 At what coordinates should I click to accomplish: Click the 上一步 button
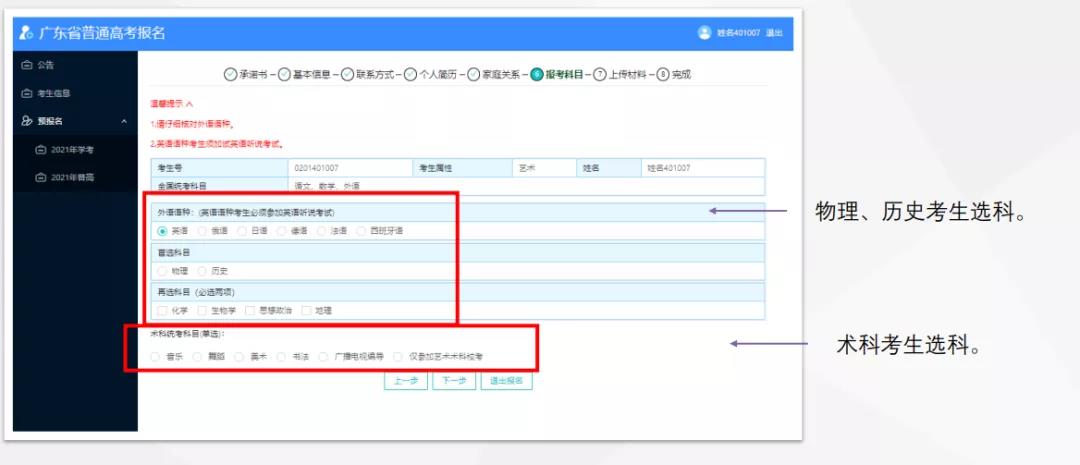point(406,380)
